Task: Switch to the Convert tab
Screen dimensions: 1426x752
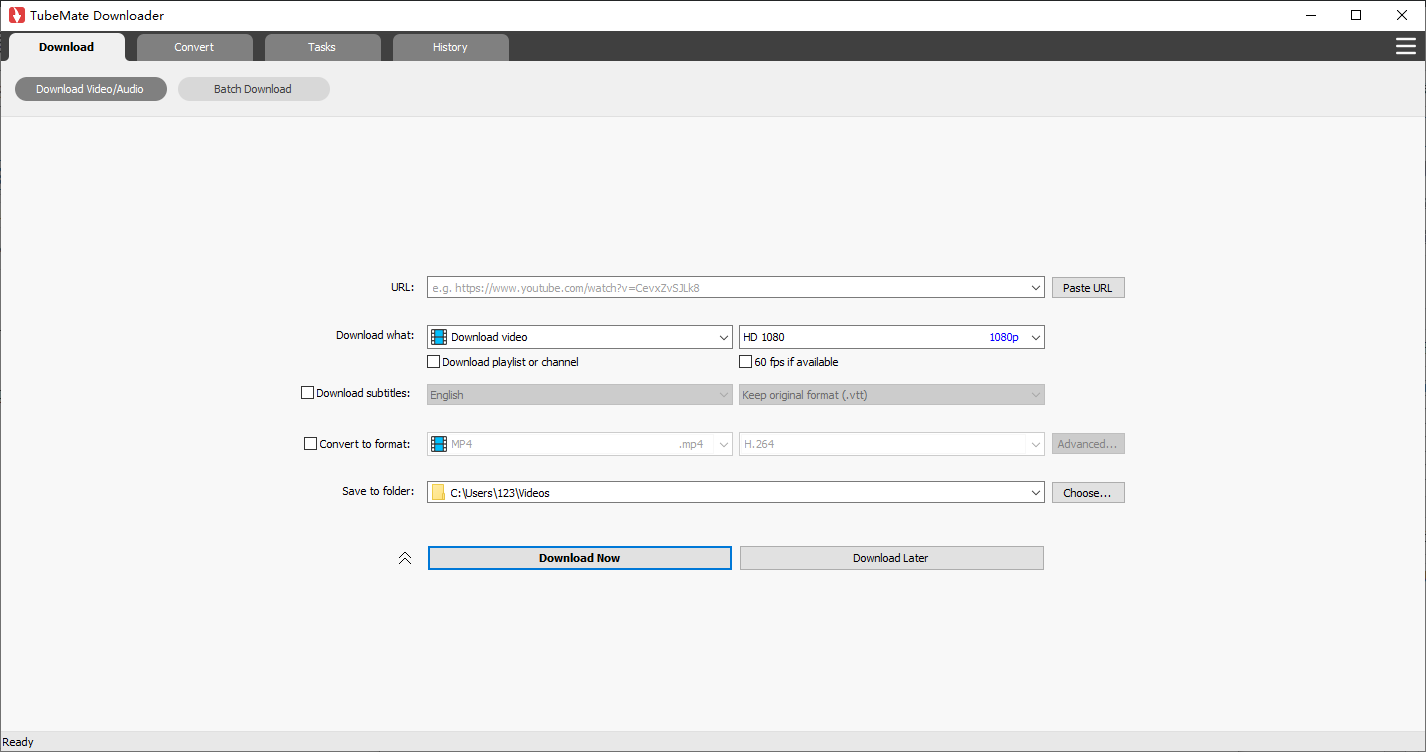Action: pos(194,47)
